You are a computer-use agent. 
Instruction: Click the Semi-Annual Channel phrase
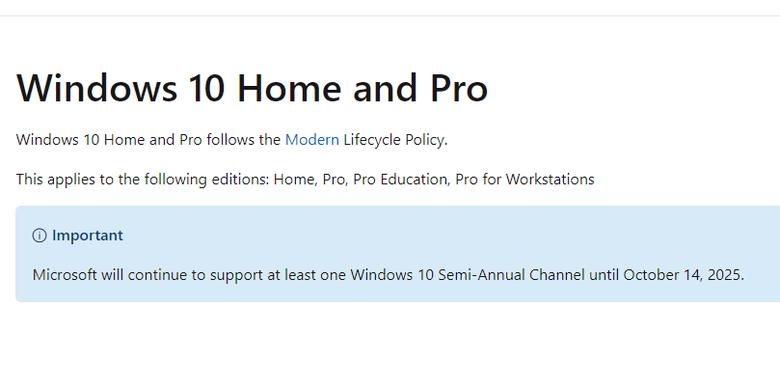pyautogui.click(x=511, y=275)
